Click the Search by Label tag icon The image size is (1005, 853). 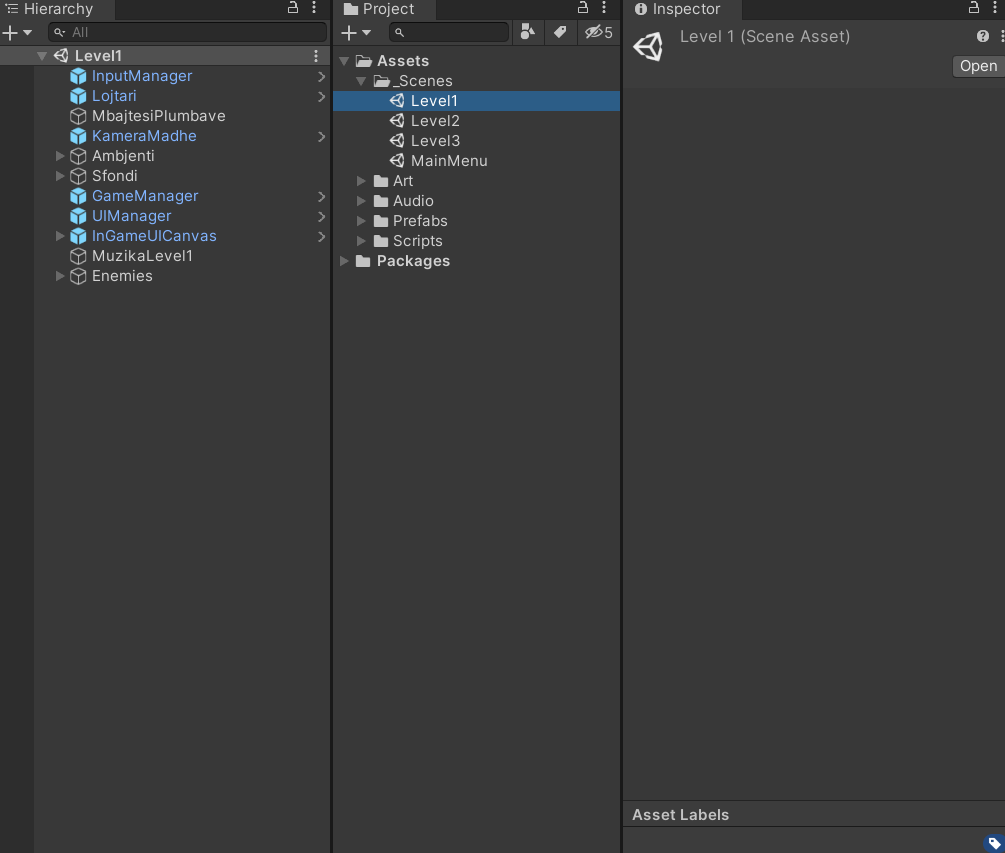[x=560, y=32]
